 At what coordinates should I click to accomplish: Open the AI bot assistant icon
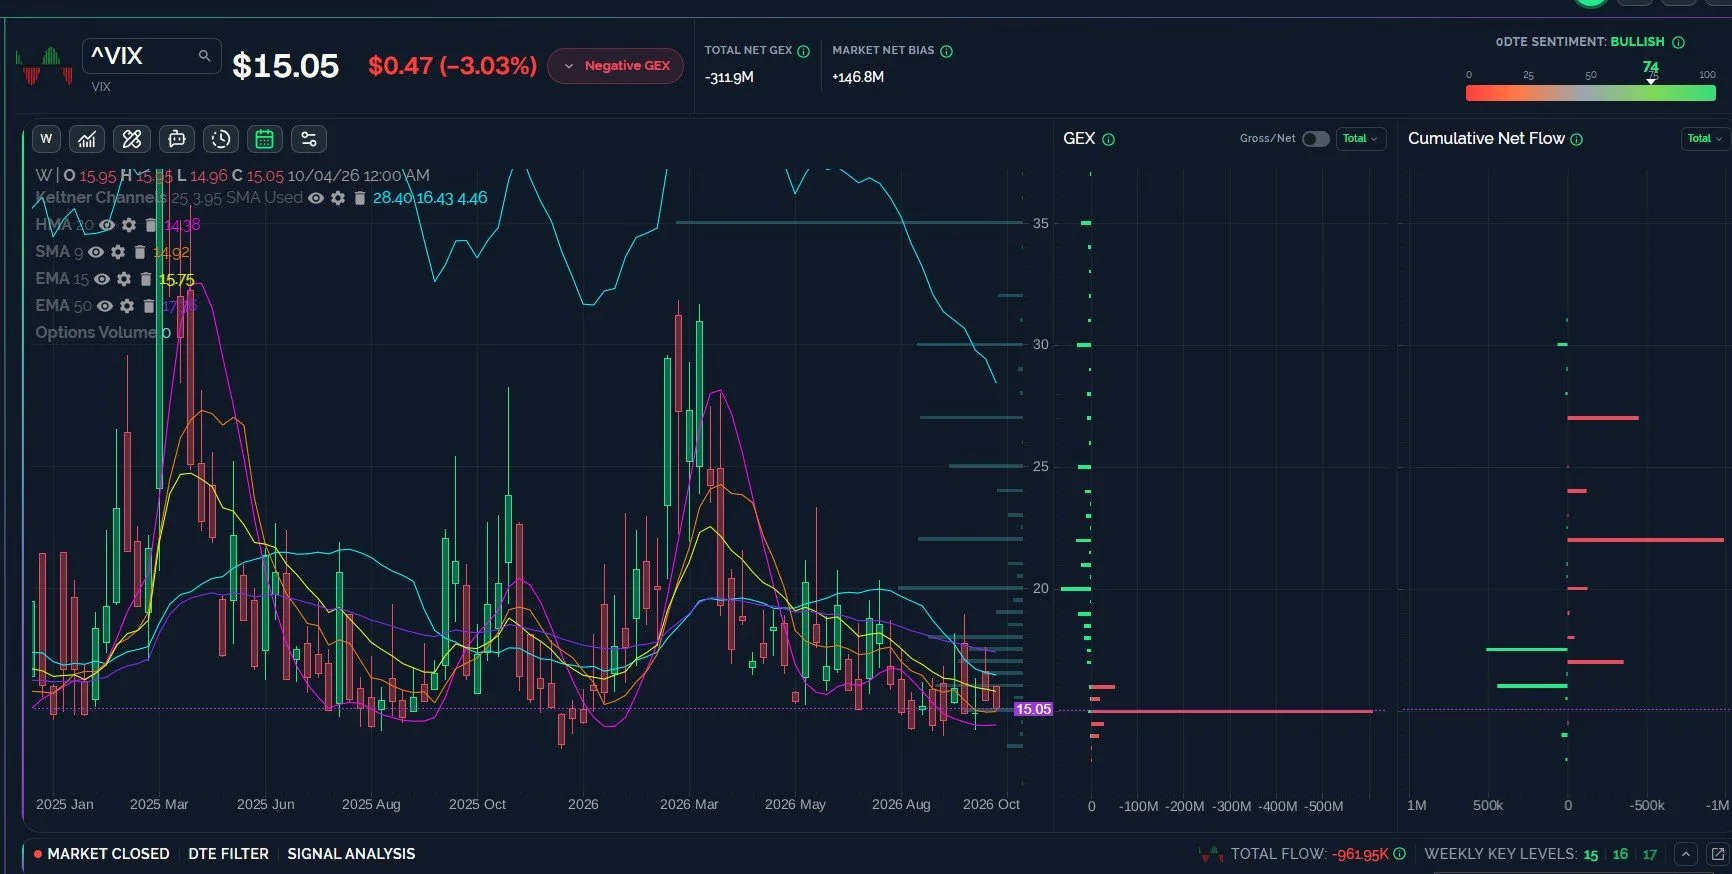pos(177,139)
